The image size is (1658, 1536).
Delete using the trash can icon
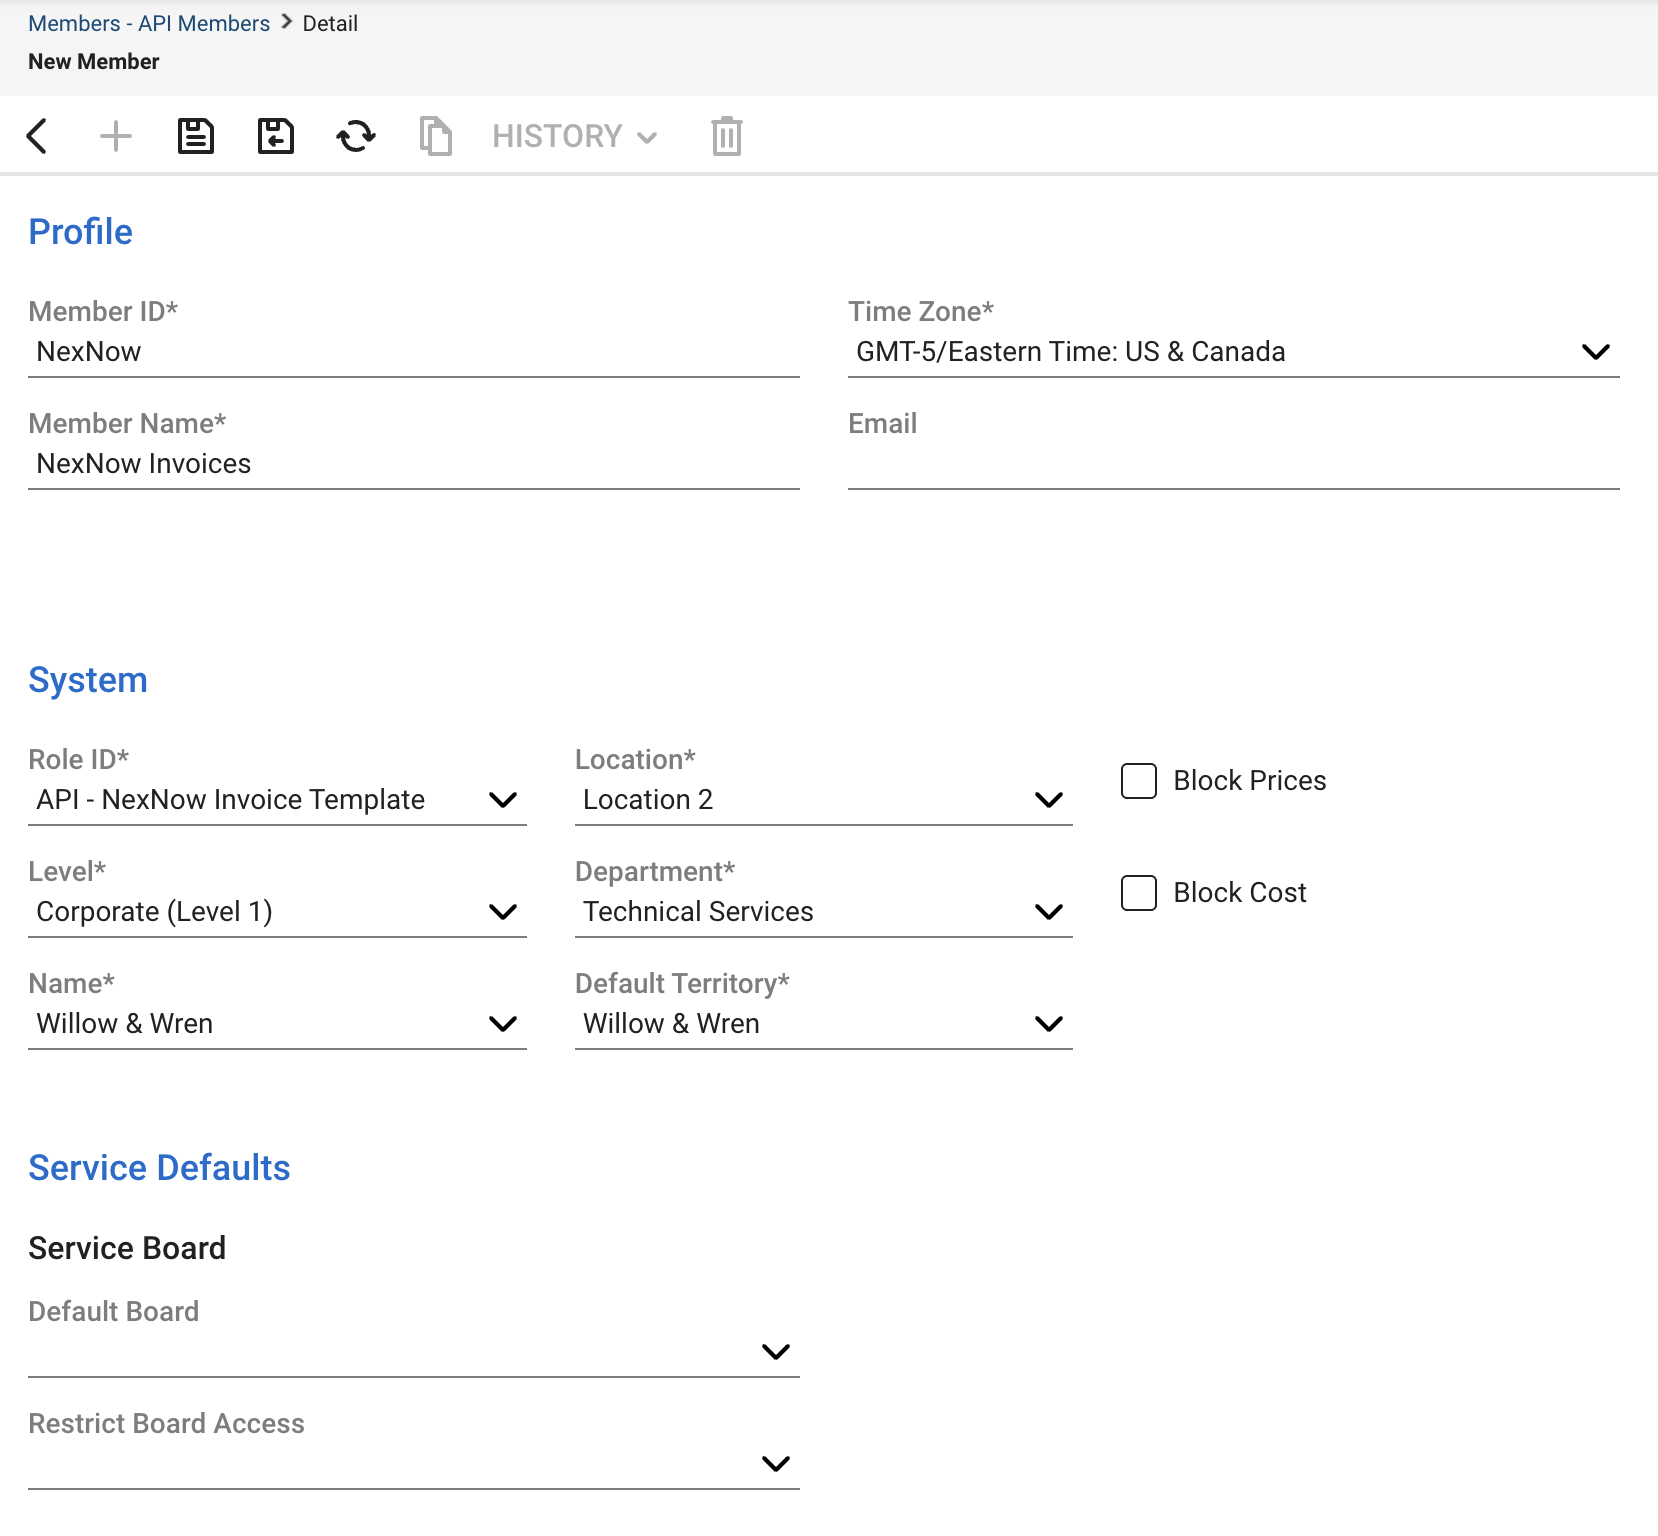point(727,136)
